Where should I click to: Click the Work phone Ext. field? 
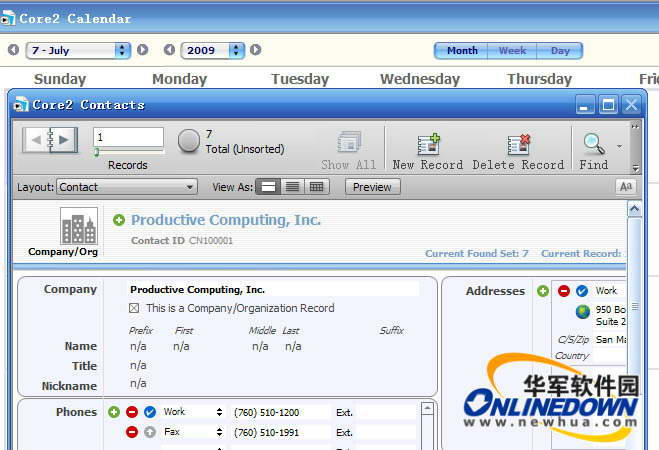(x=385, y=413)
